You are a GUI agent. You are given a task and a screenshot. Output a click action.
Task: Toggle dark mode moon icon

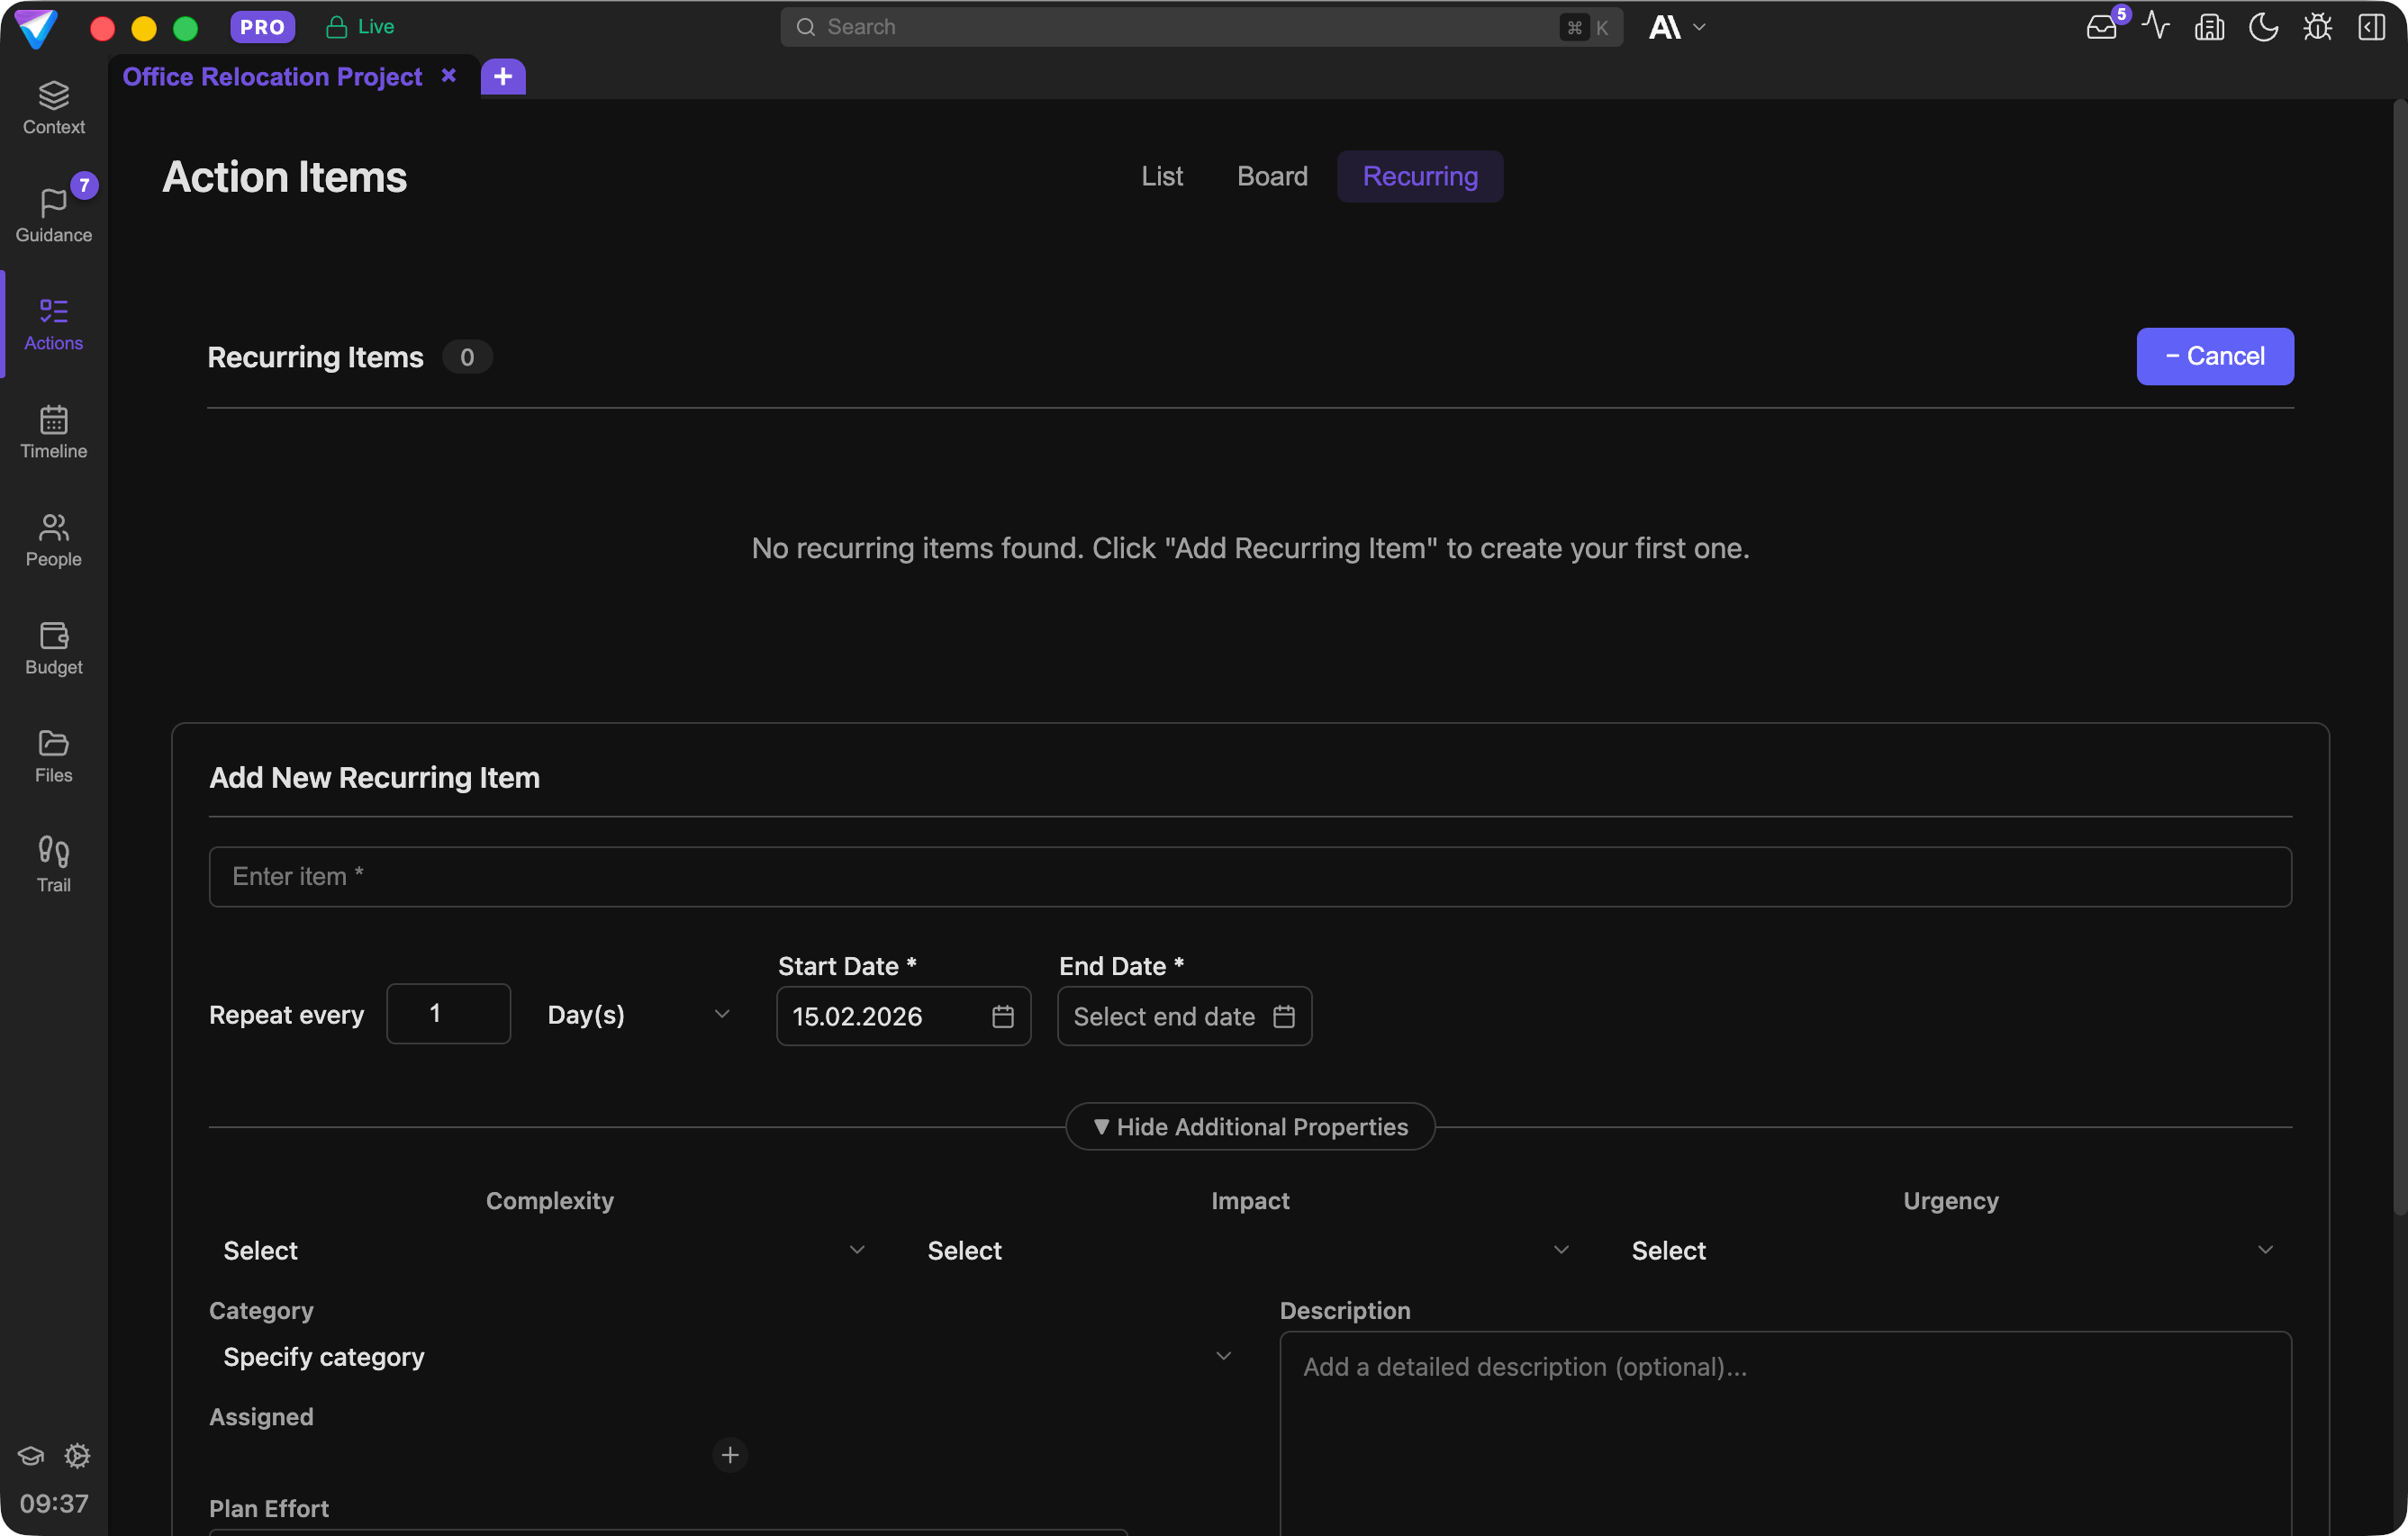(x=2263, y=27)
